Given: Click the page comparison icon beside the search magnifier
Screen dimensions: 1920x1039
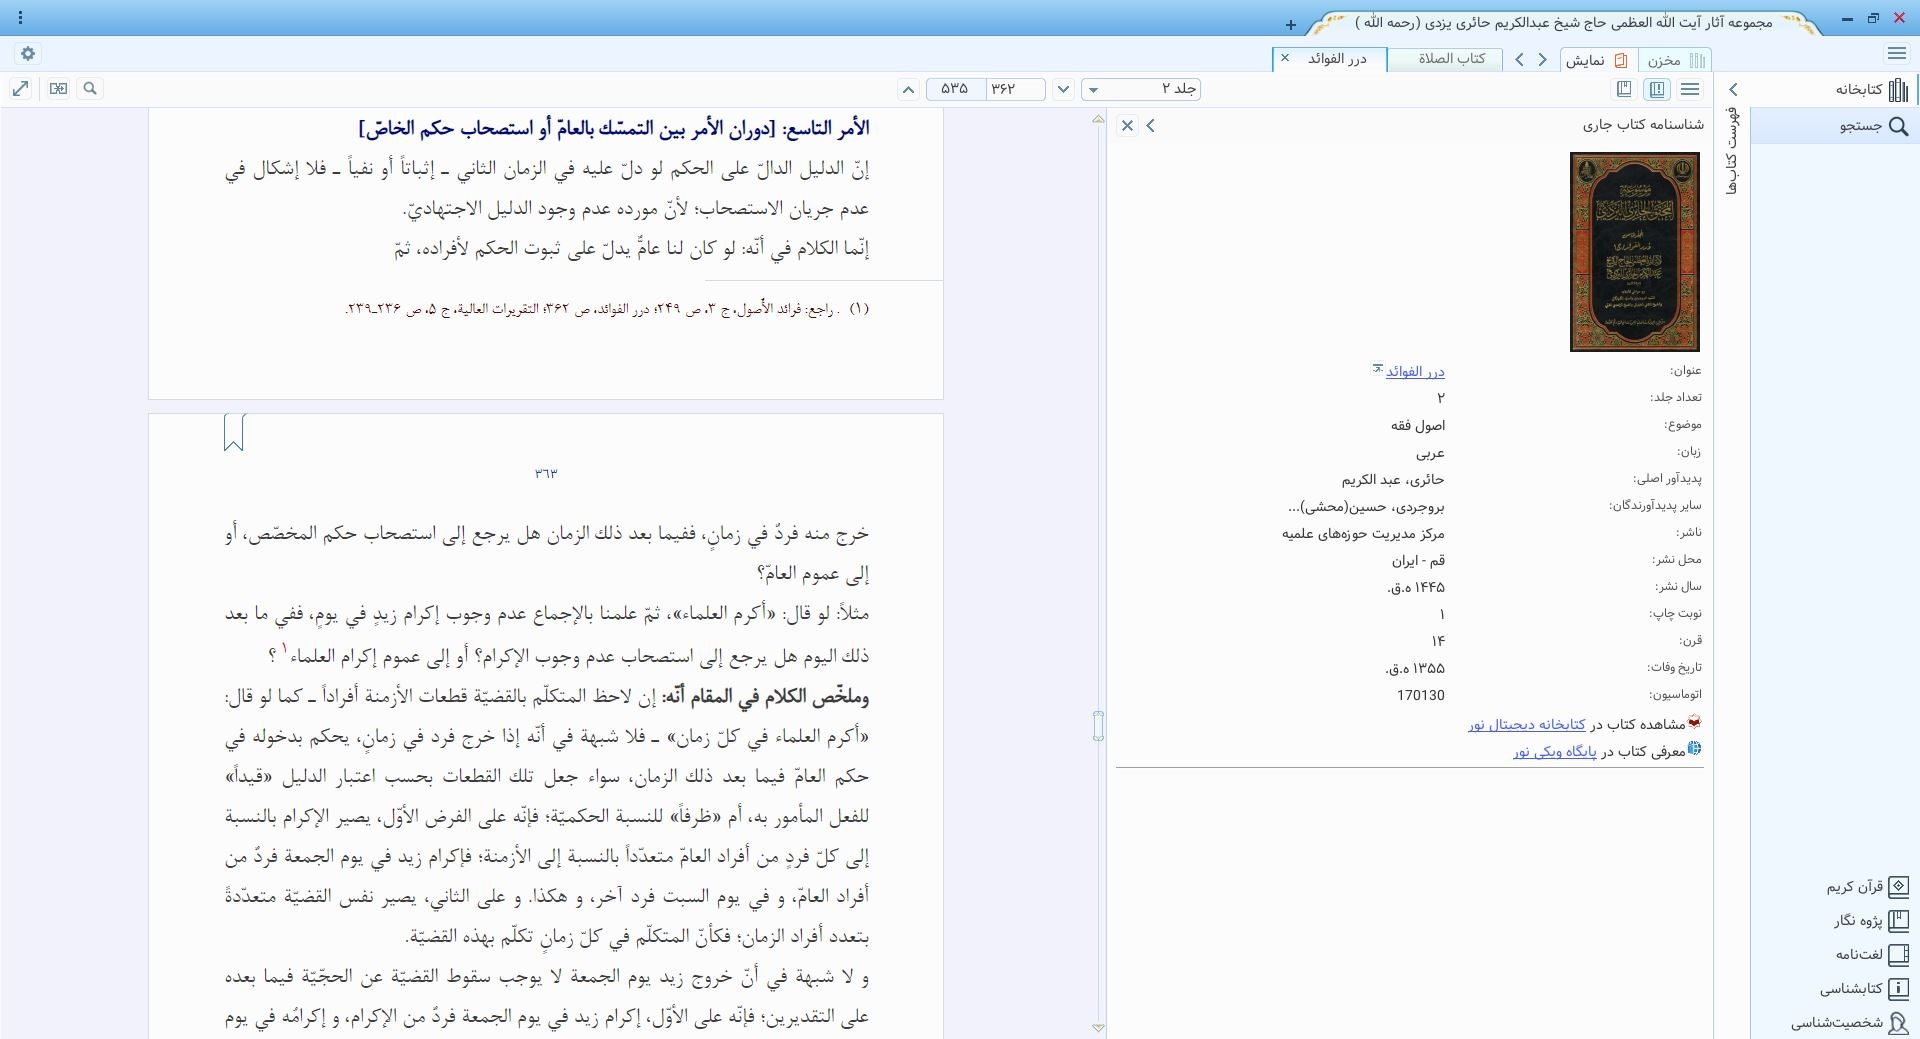Looking at the screenshot, I should [x=59, y=89].
